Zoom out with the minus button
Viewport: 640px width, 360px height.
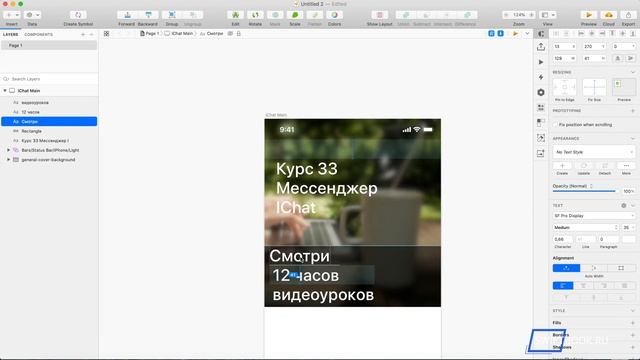coord(507,15)
